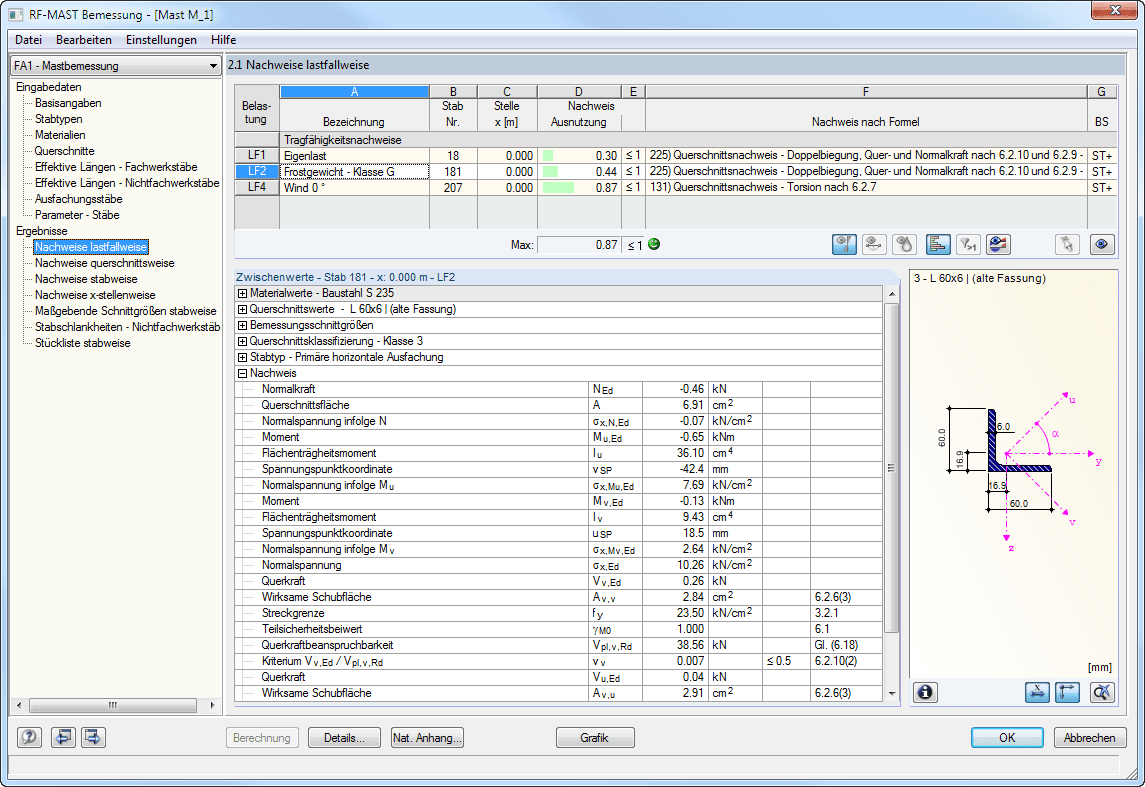
Task: Select Parameter - Stäbe in the tree
Action: 77,215
